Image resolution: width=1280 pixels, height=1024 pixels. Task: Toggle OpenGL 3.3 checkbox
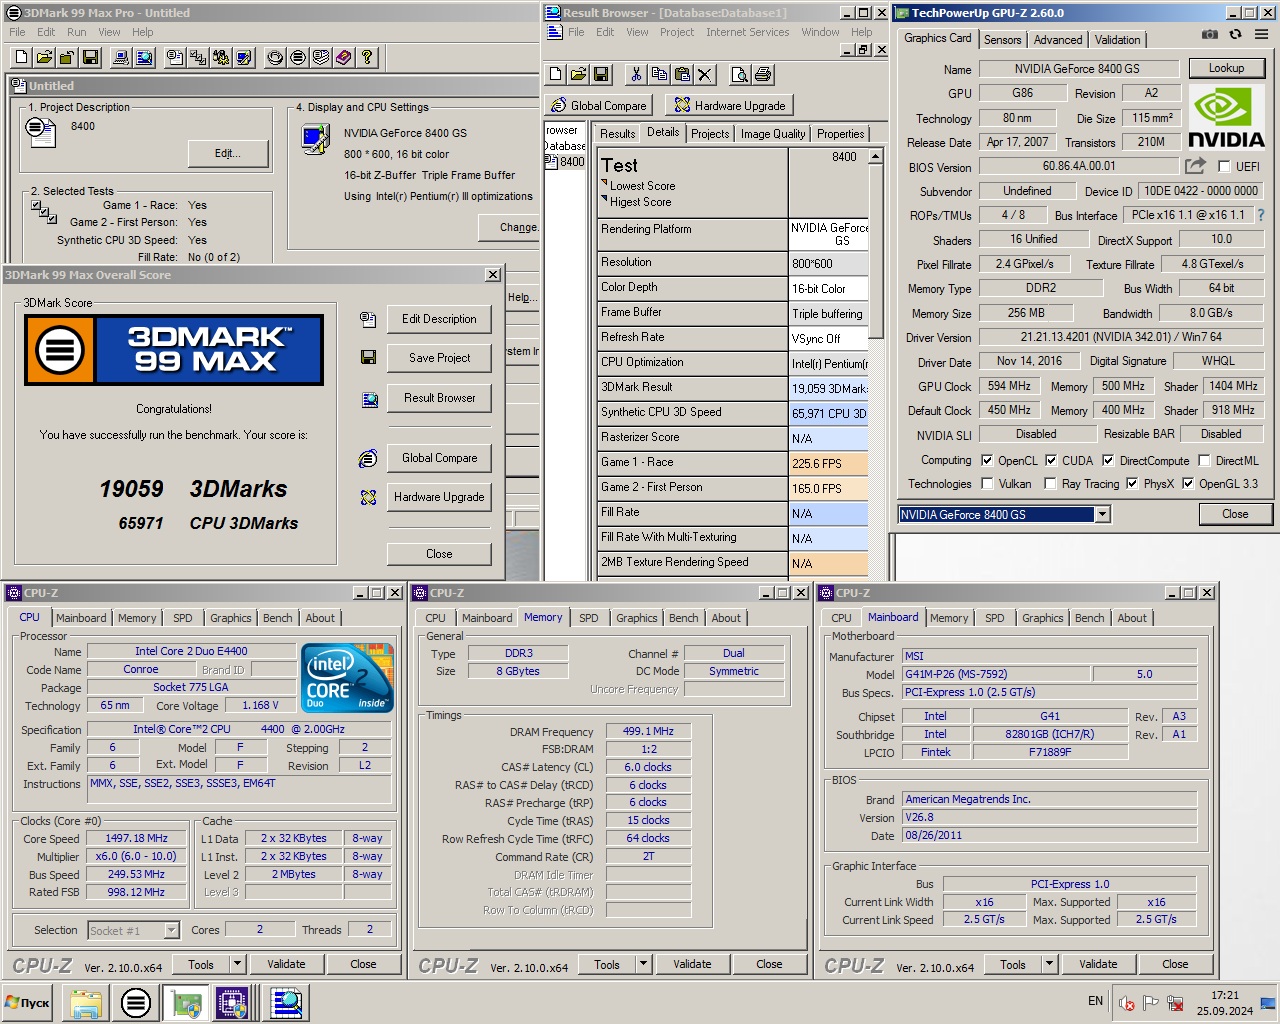click(x=1188, y=484)
